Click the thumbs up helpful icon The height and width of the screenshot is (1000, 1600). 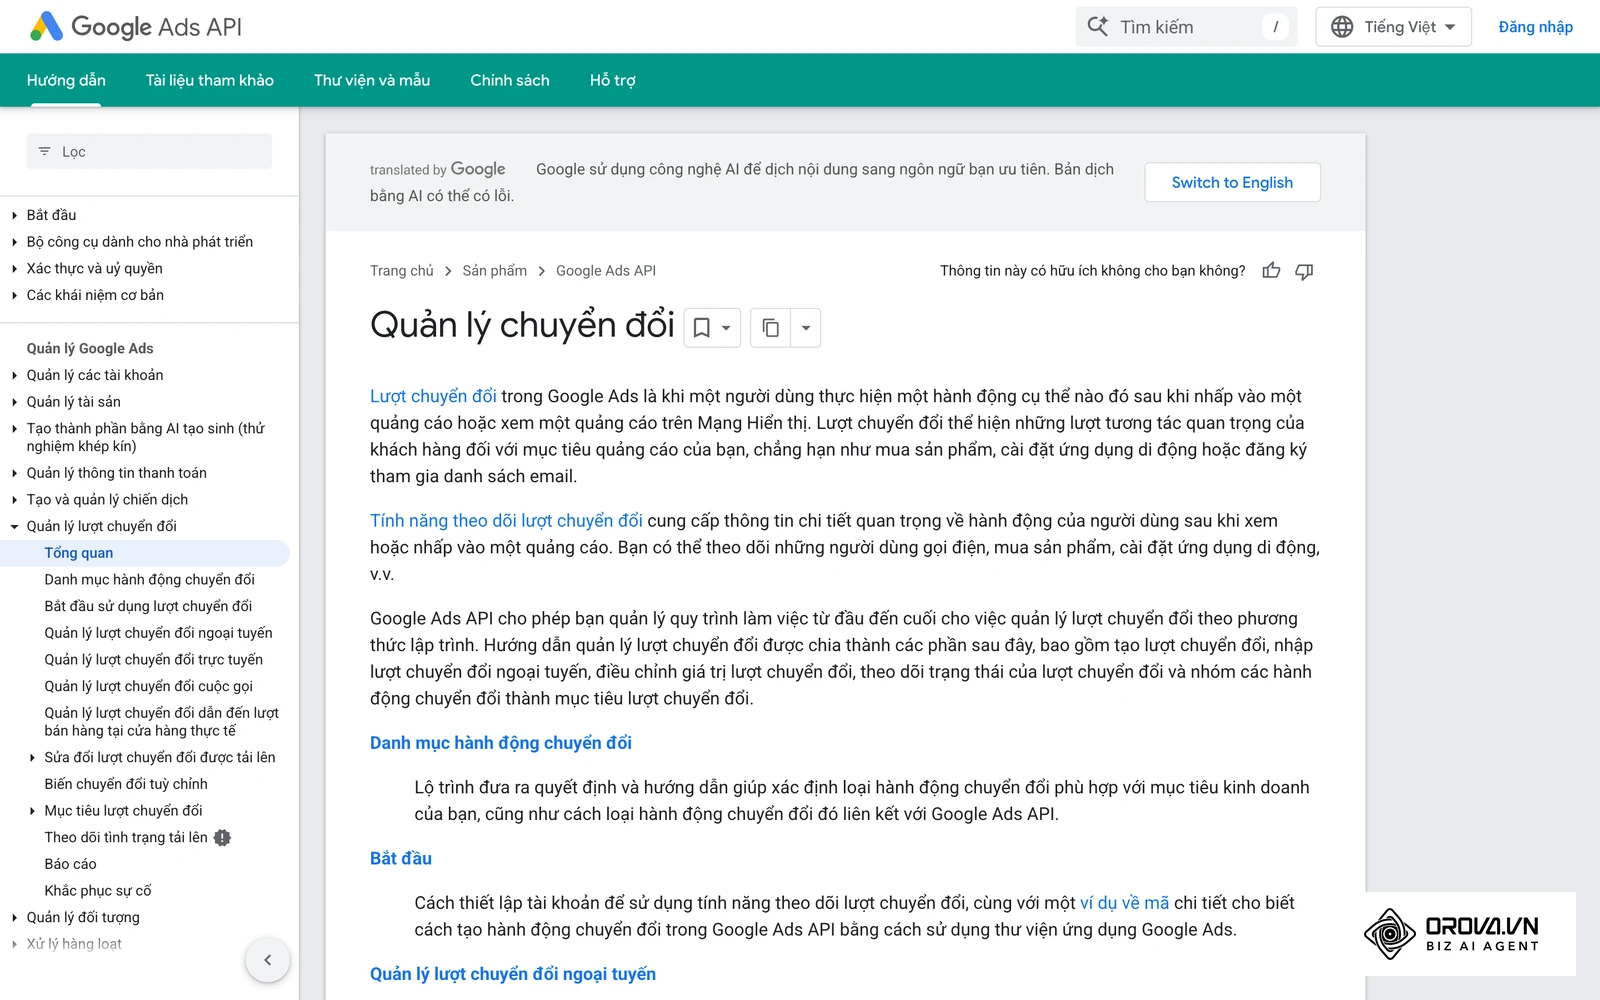pyautogui.click(x=1271, y=271)
